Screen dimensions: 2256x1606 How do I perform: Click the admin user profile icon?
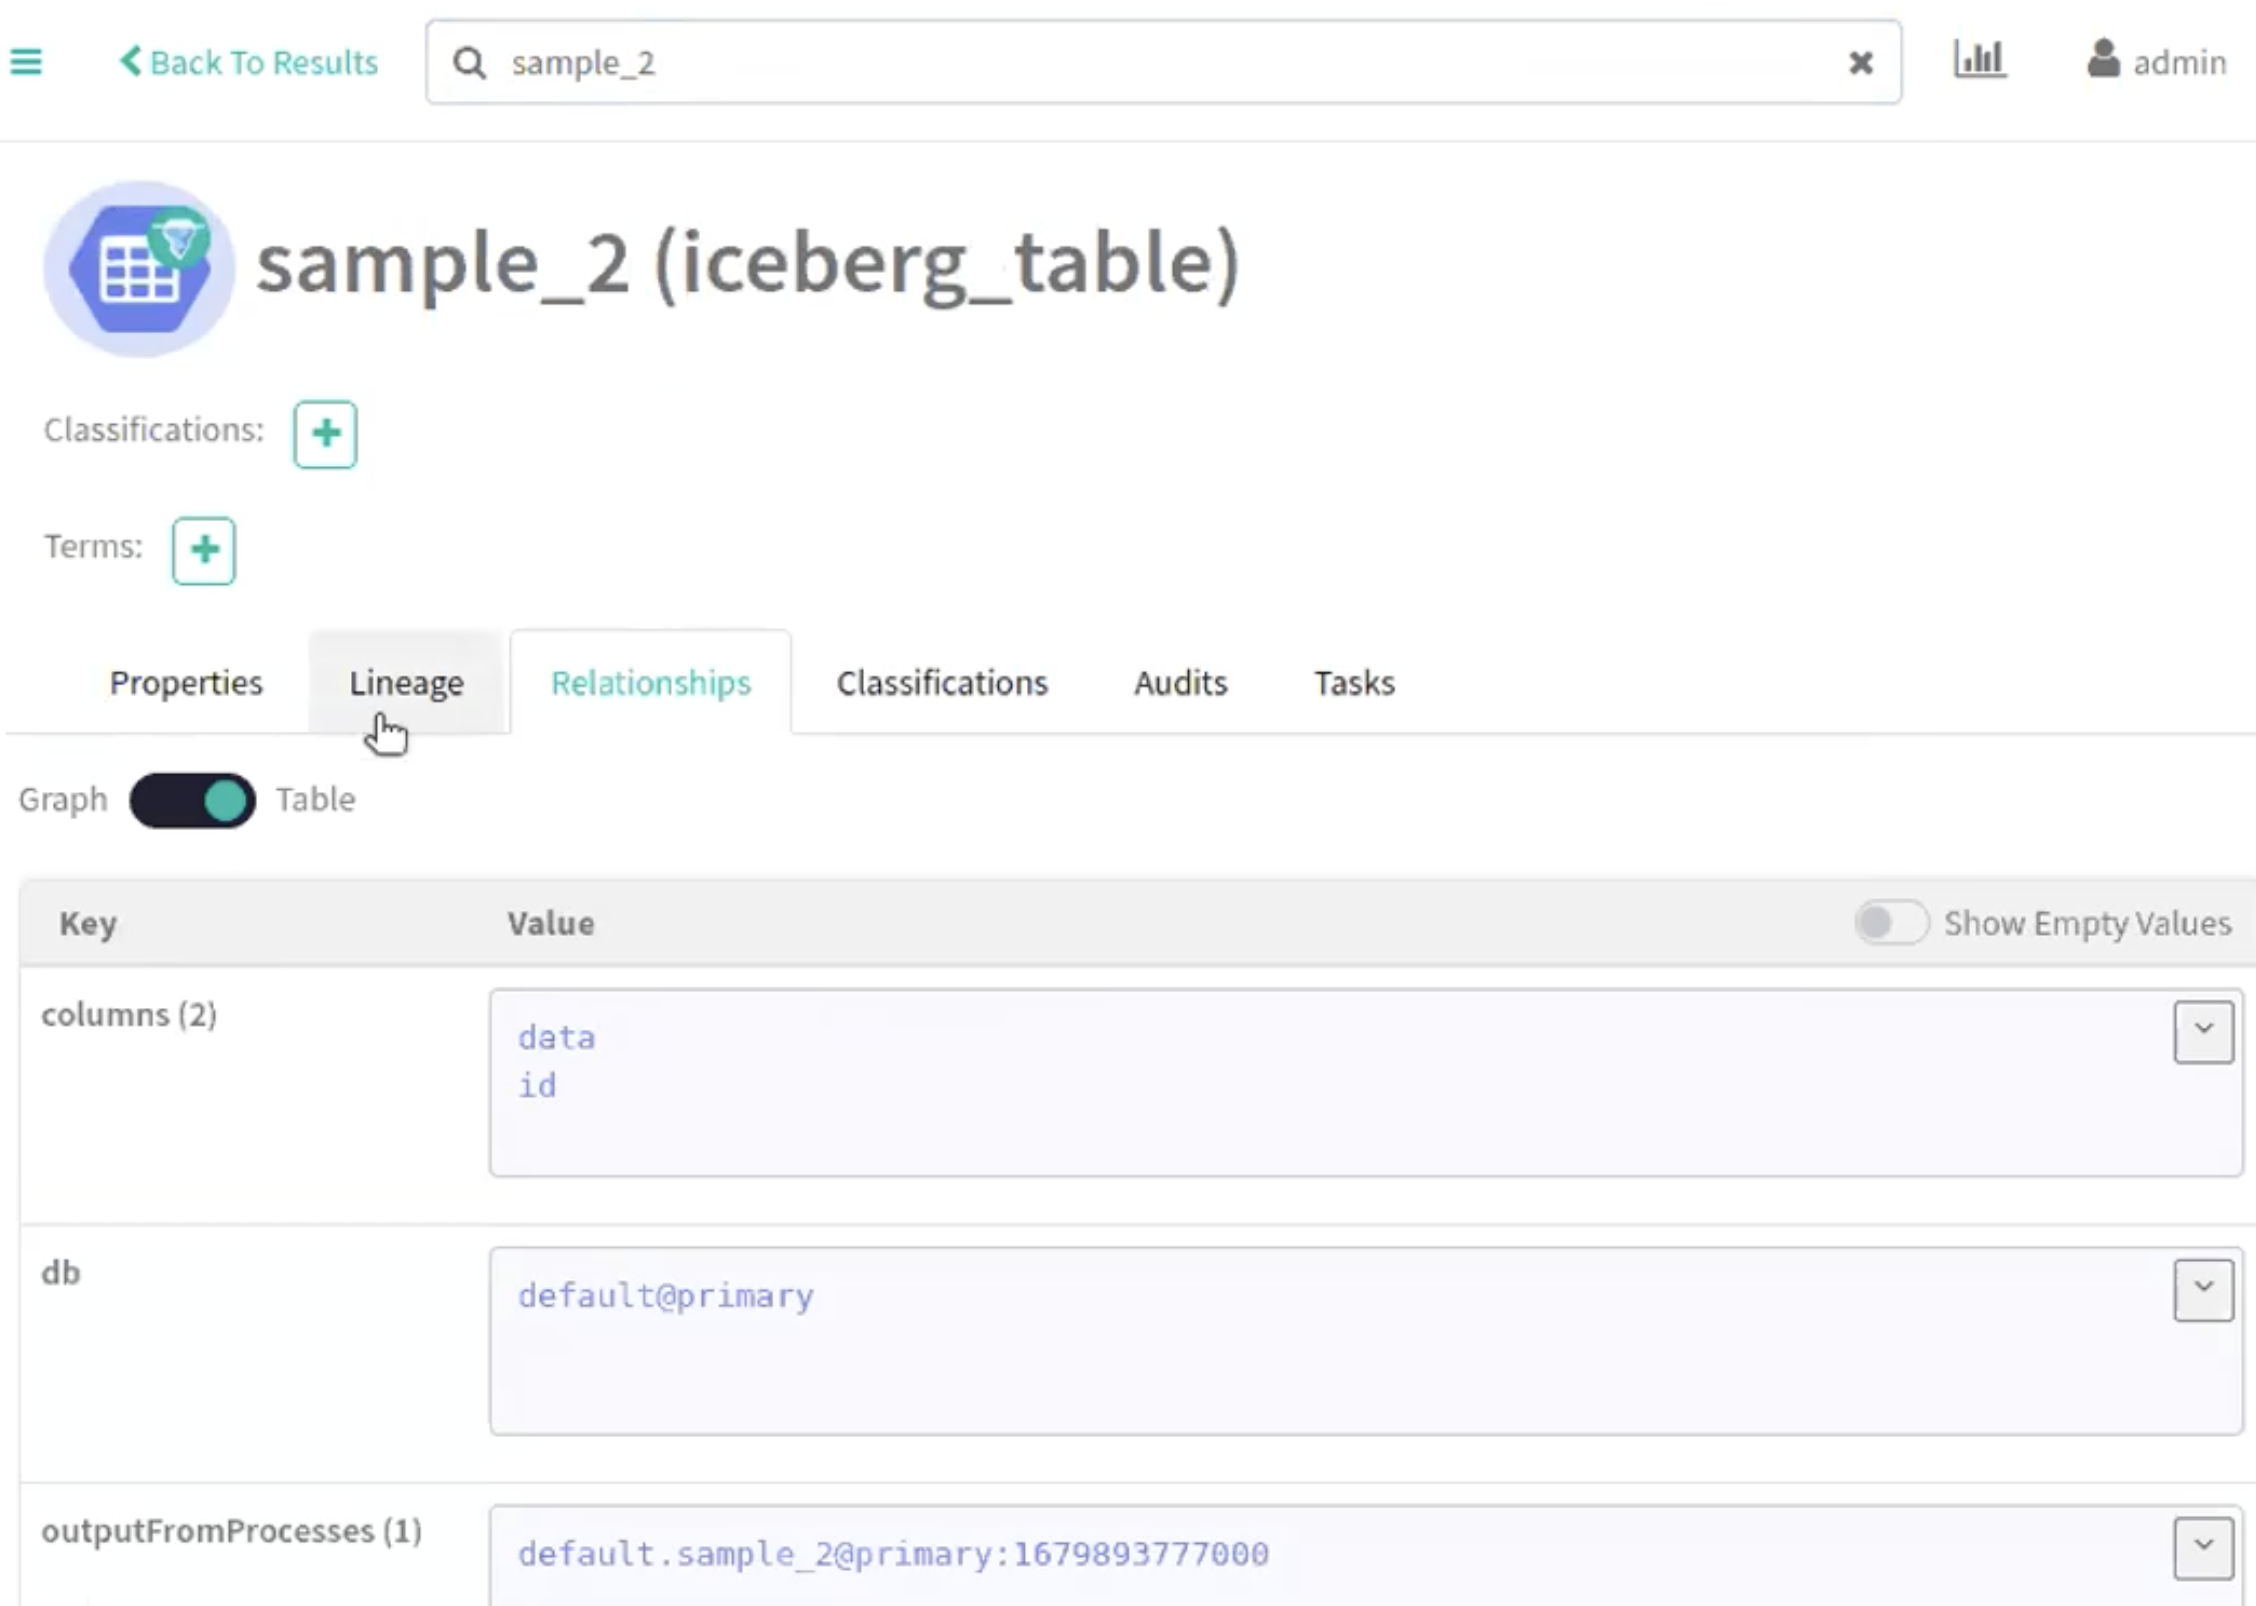point(2103,59)
